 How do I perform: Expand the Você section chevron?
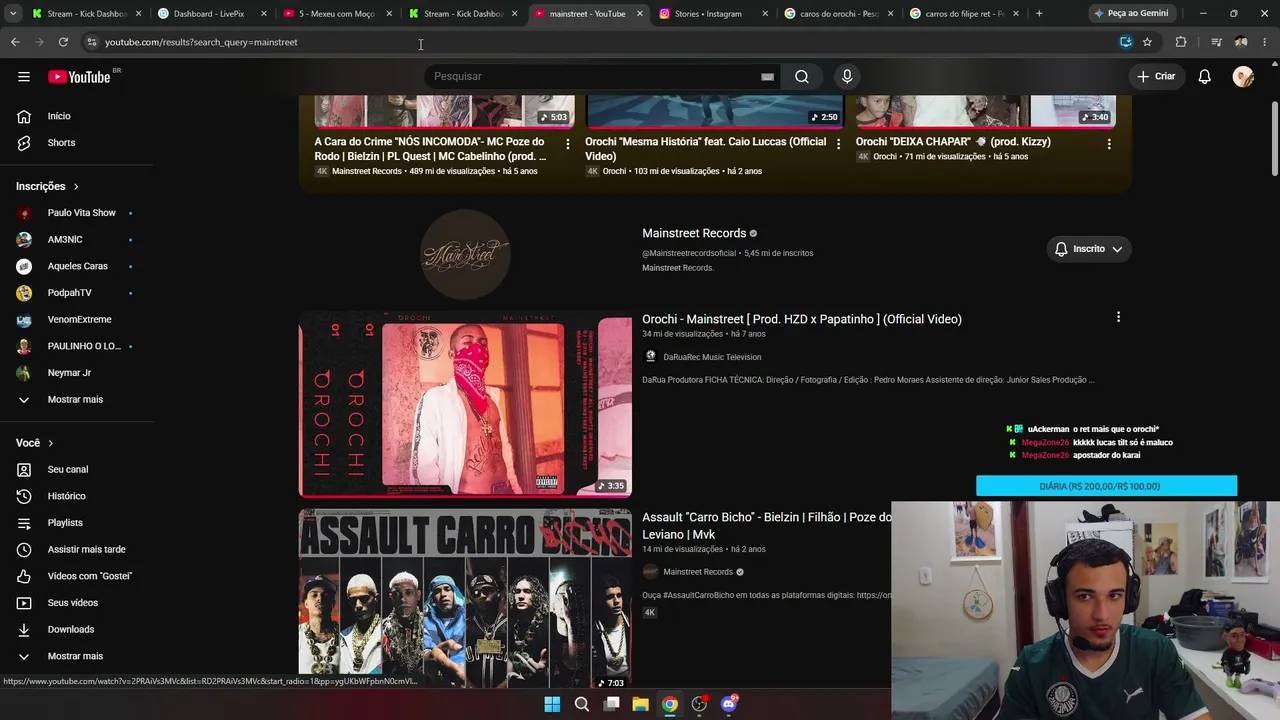(x=50, y=443)
